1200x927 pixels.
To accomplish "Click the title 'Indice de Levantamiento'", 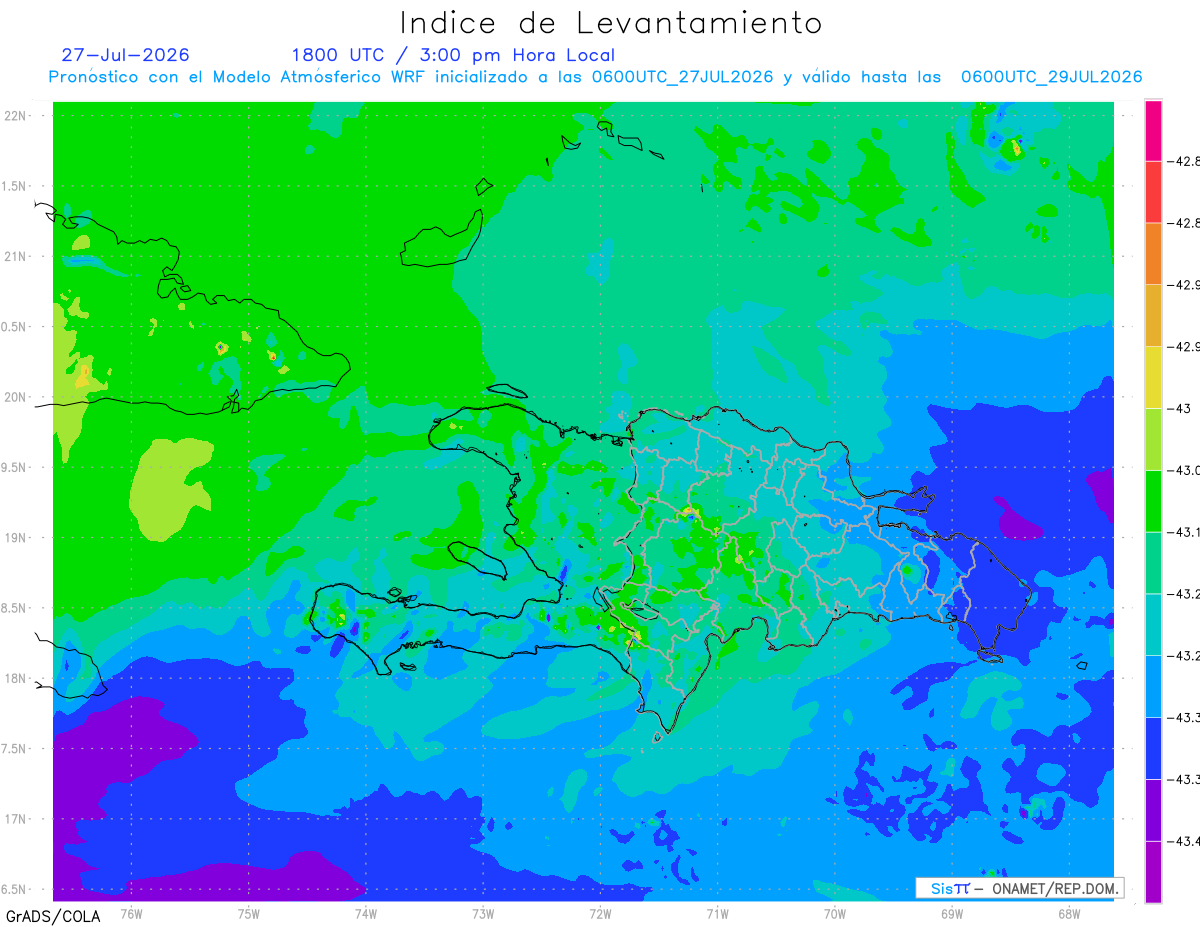I will point(611,22).
